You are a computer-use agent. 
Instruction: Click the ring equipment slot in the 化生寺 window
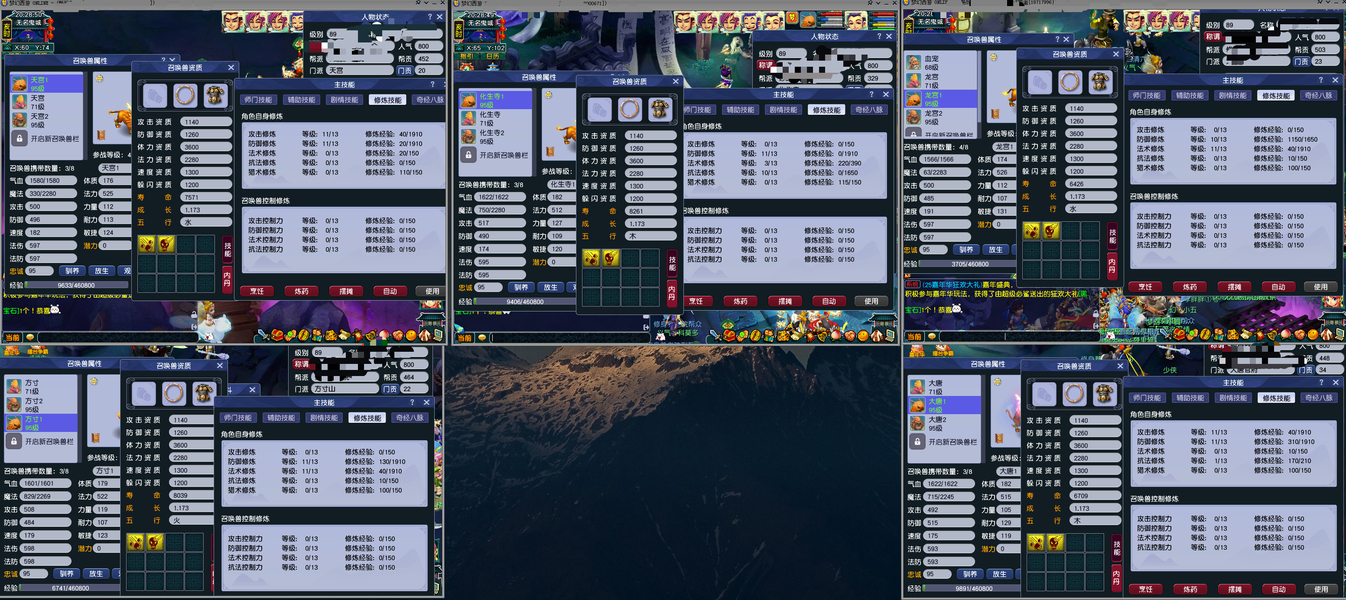pos(629,109)
